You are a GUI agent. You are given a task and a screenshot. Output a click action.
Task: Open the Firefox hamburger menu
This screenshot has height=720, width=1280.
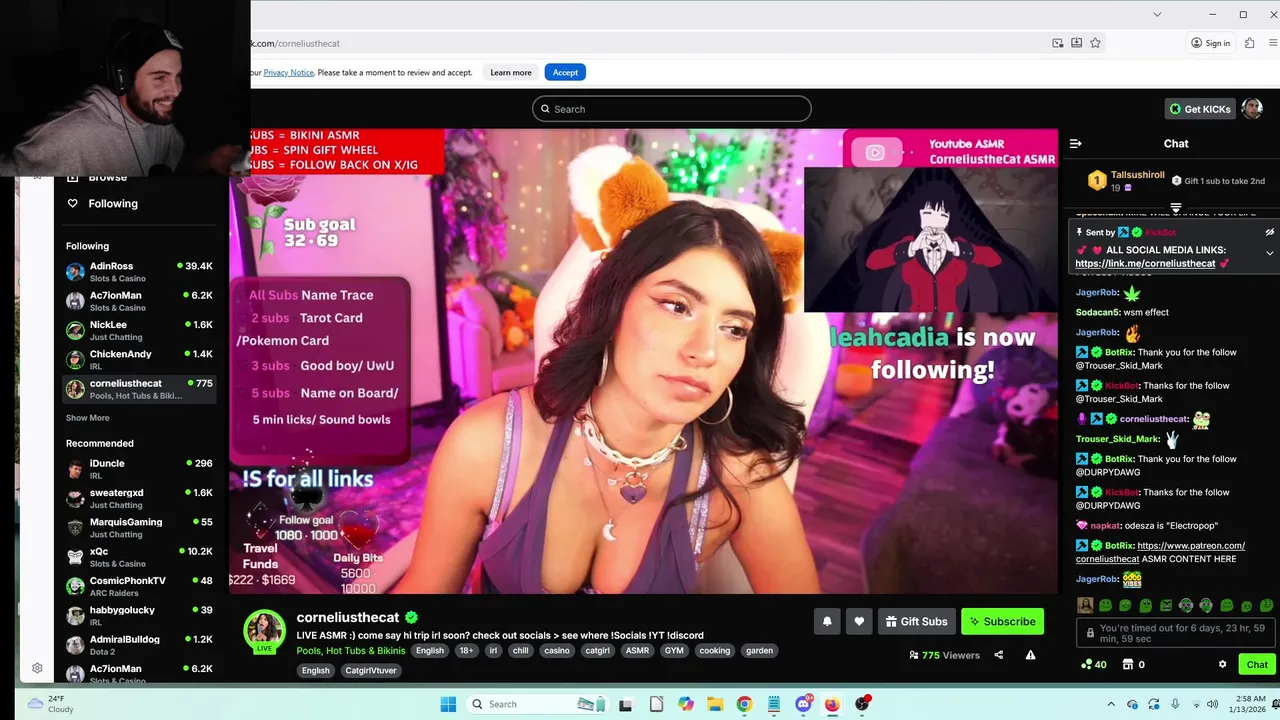click(1273, 43)
